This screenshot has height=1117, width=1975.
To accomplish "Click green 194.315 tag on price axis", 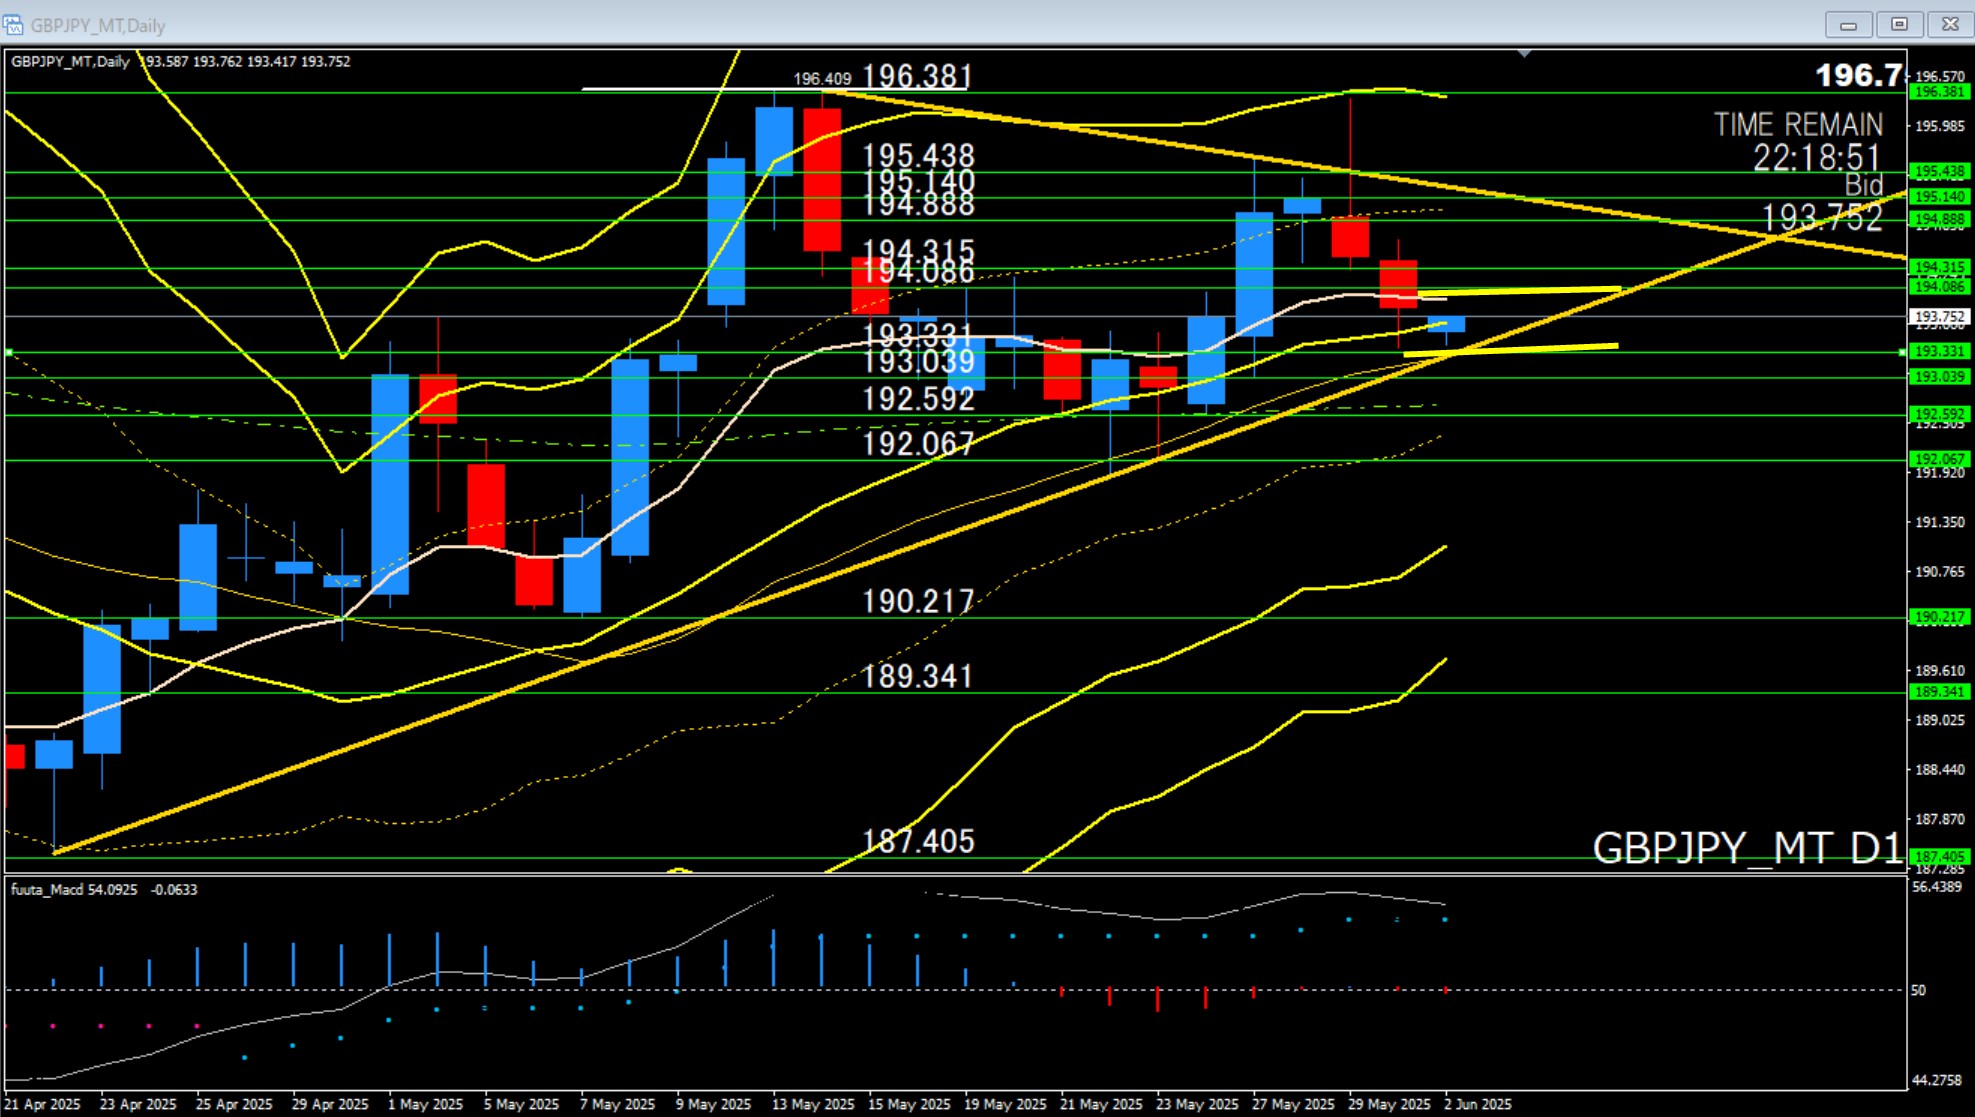I will 1939,267.
